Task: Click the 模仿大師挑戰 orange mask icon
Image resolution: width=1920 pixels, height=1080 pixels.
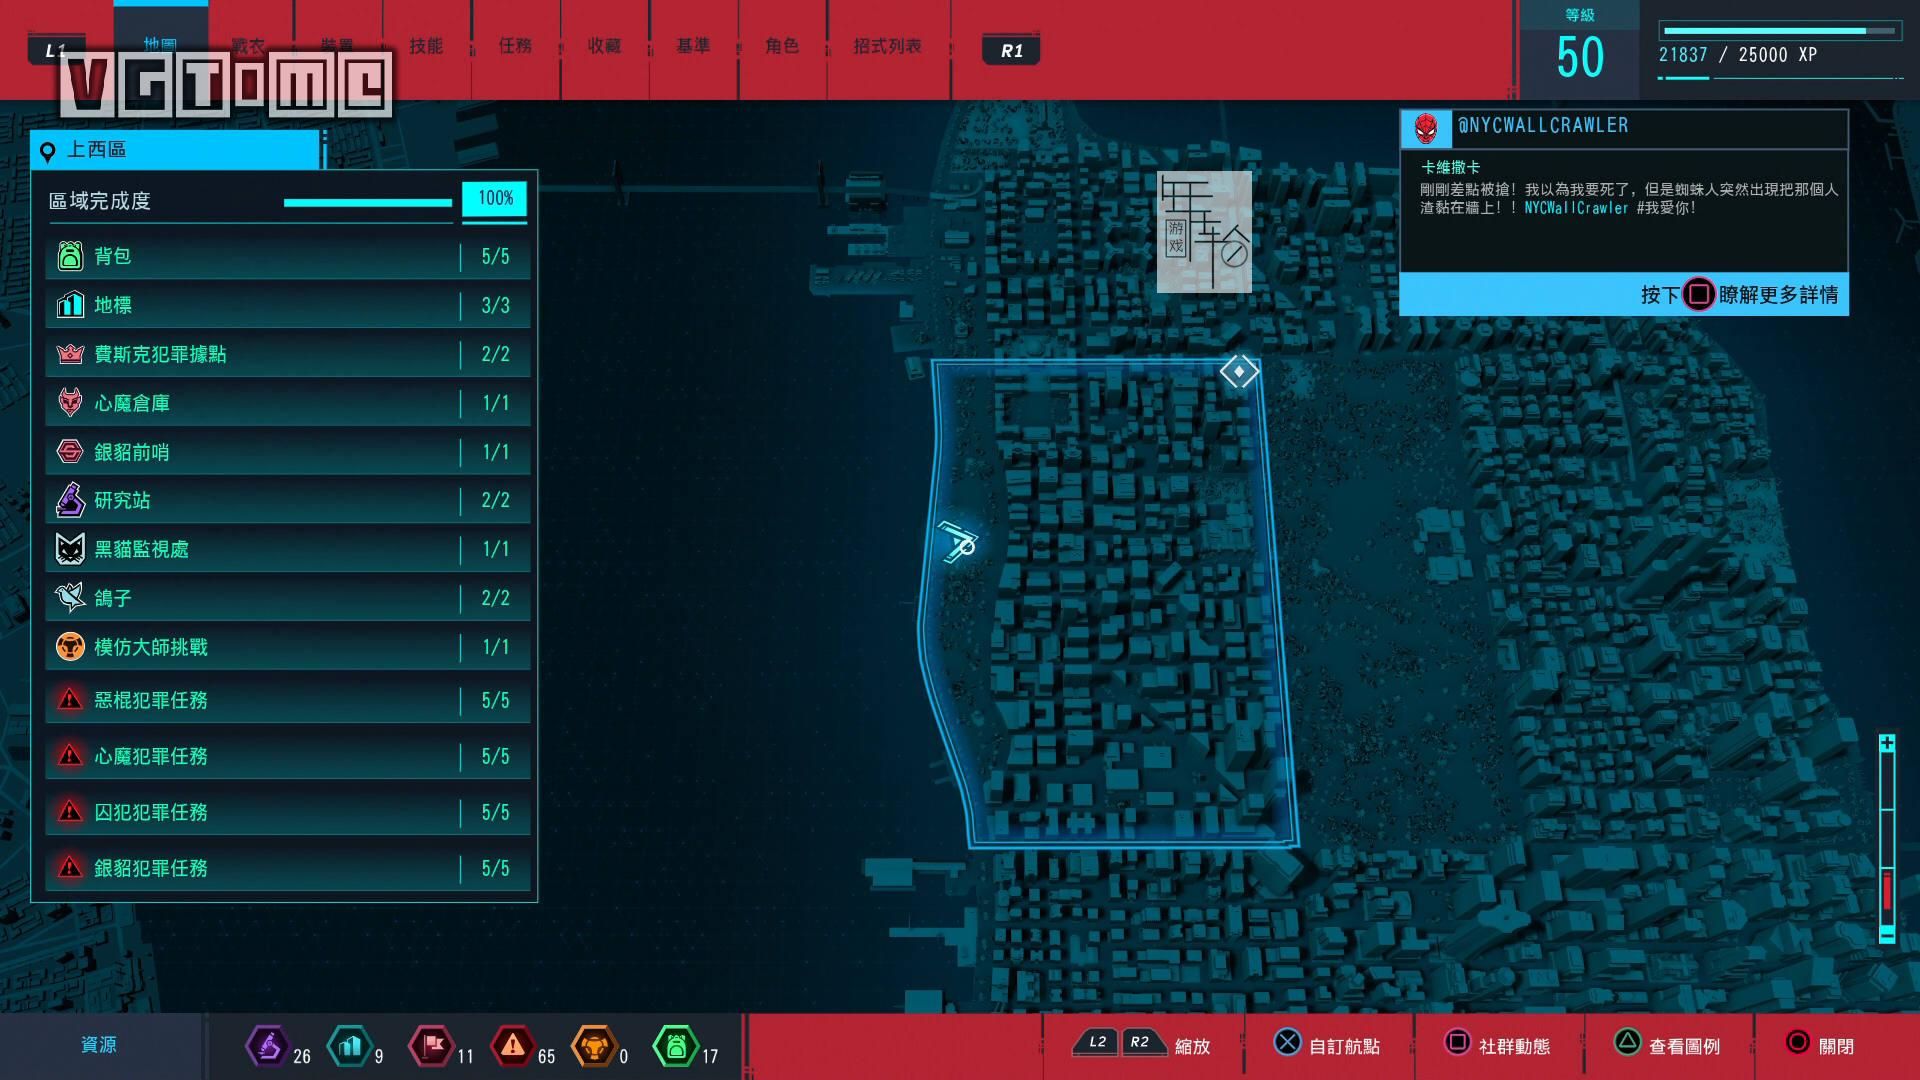Action: tap(70, 647)
